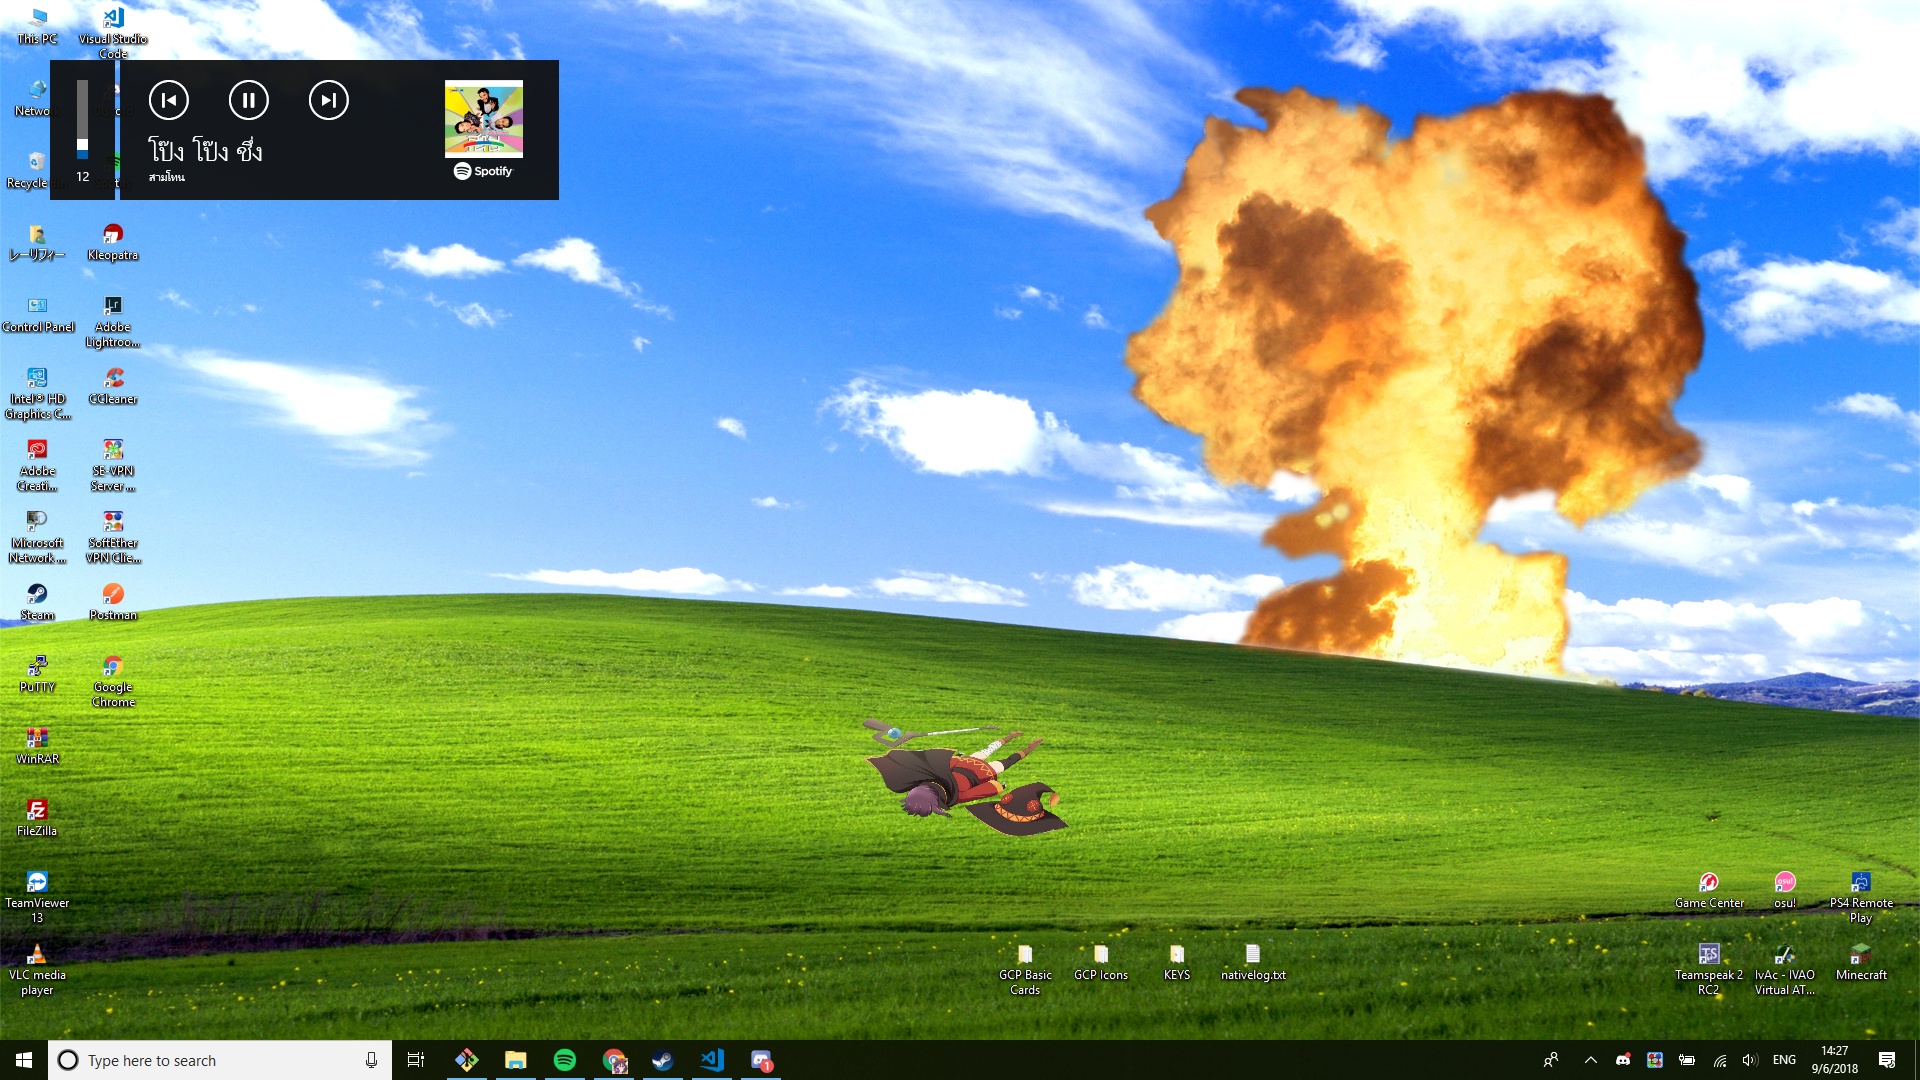Open Teamspeak 2 RC2 desktop shortcut
Screen dimensions: 1920x1080
[x=1709, y=968]
